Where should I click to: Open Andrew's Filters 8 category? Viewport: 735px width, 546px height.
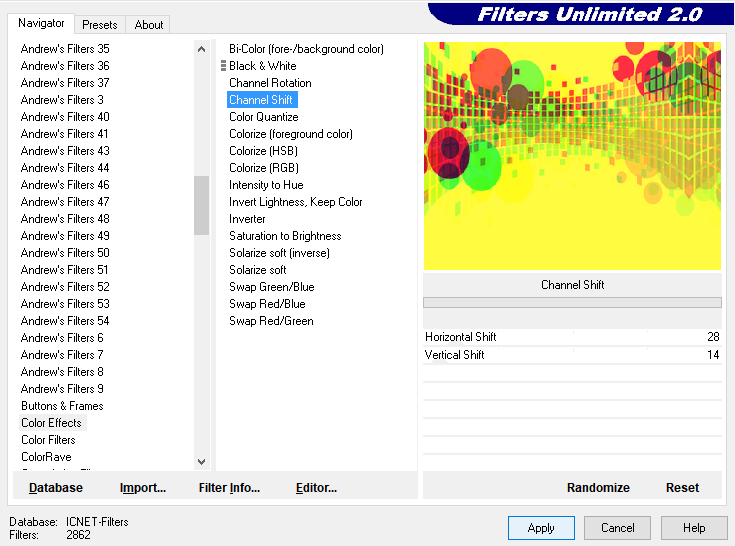[x=62, y=372]
